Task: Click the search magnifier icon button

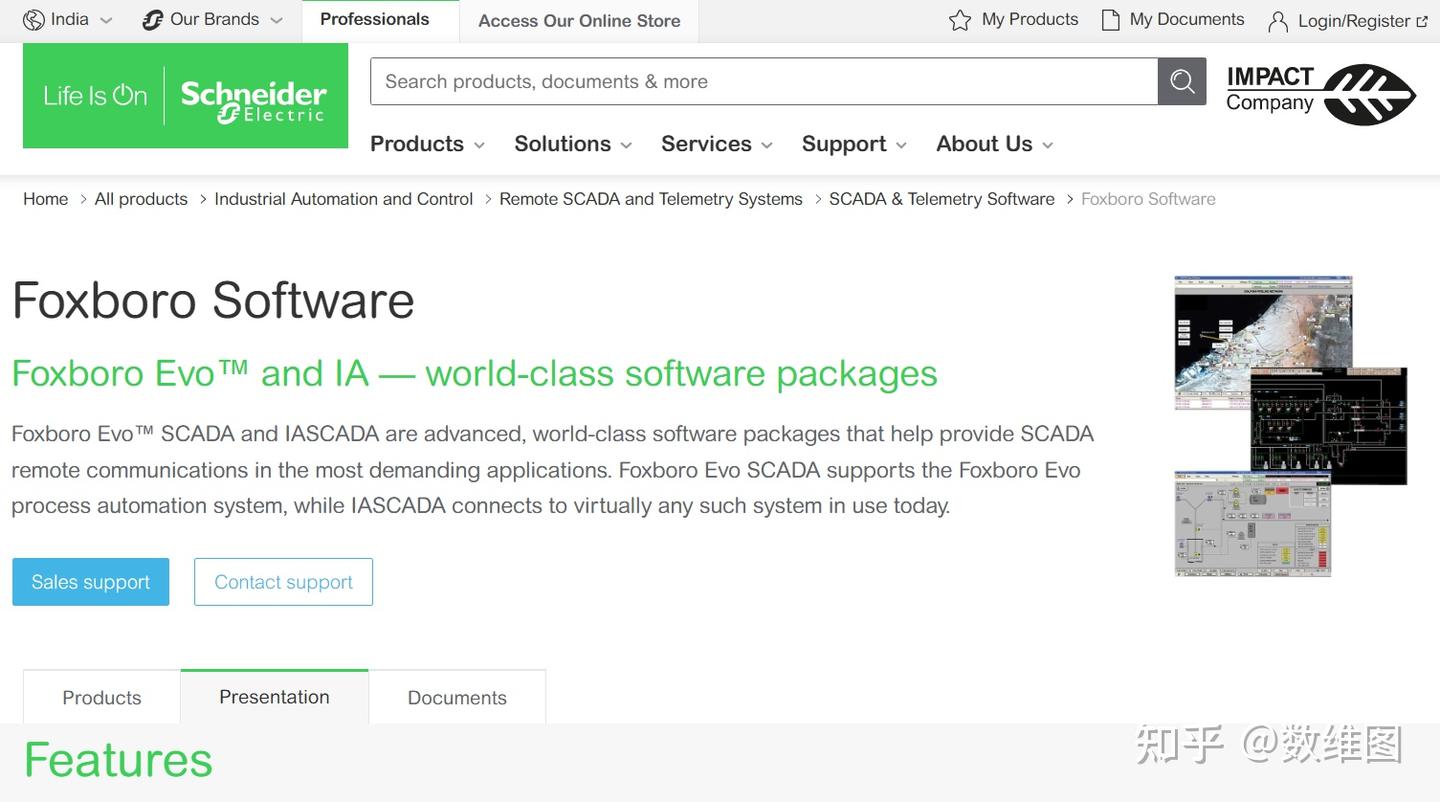Action: click(1182, 82)
